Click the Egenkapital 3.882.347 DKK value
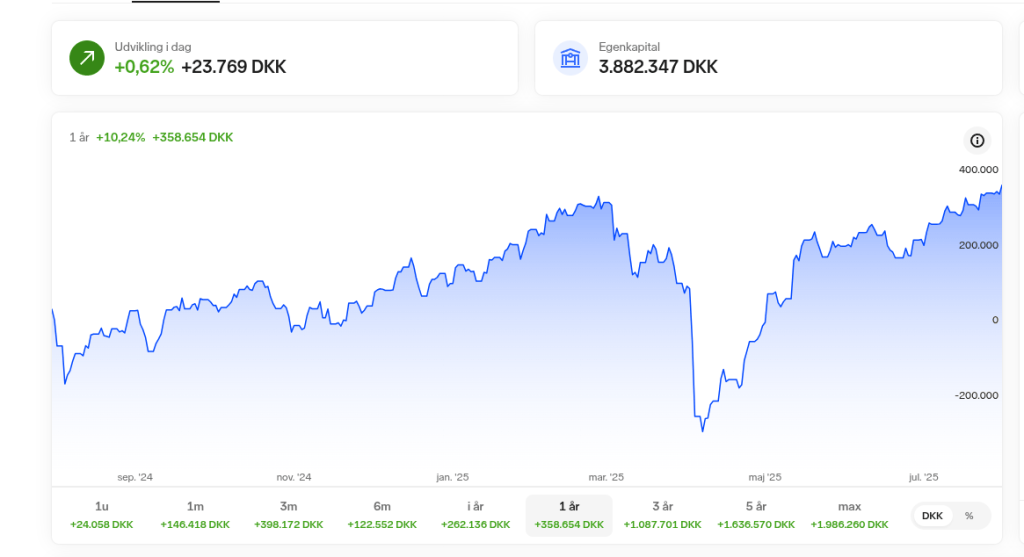The height and width of the screenshot is (557, 1024). pos(658,68)
